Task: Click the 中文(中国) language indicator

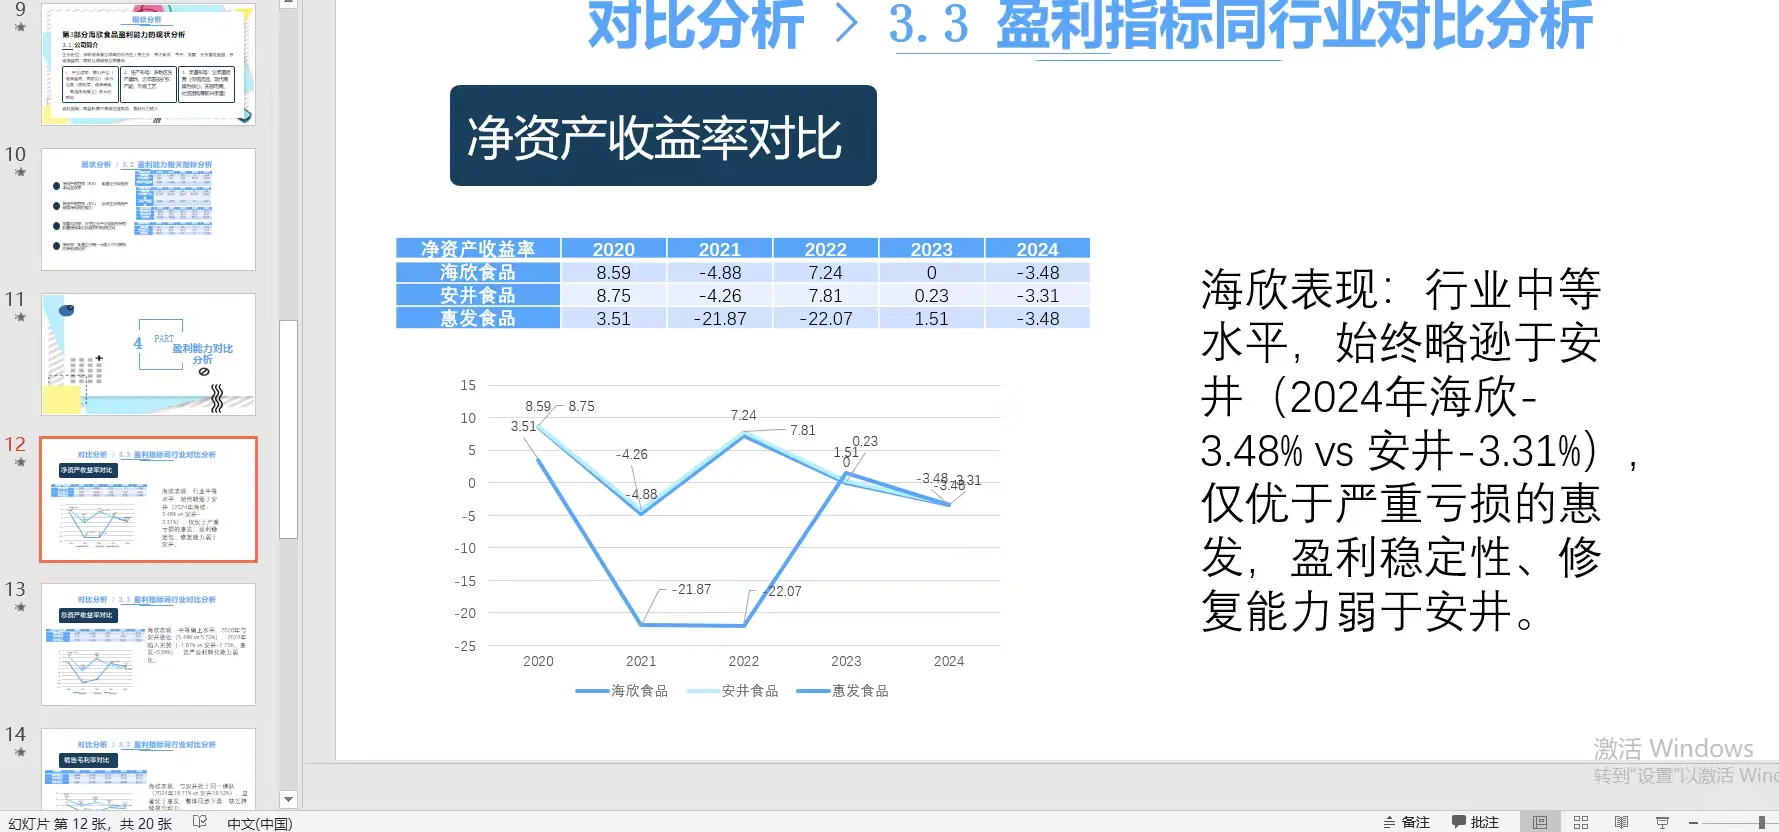Action: pyautogui.click(x=259, y=823)
